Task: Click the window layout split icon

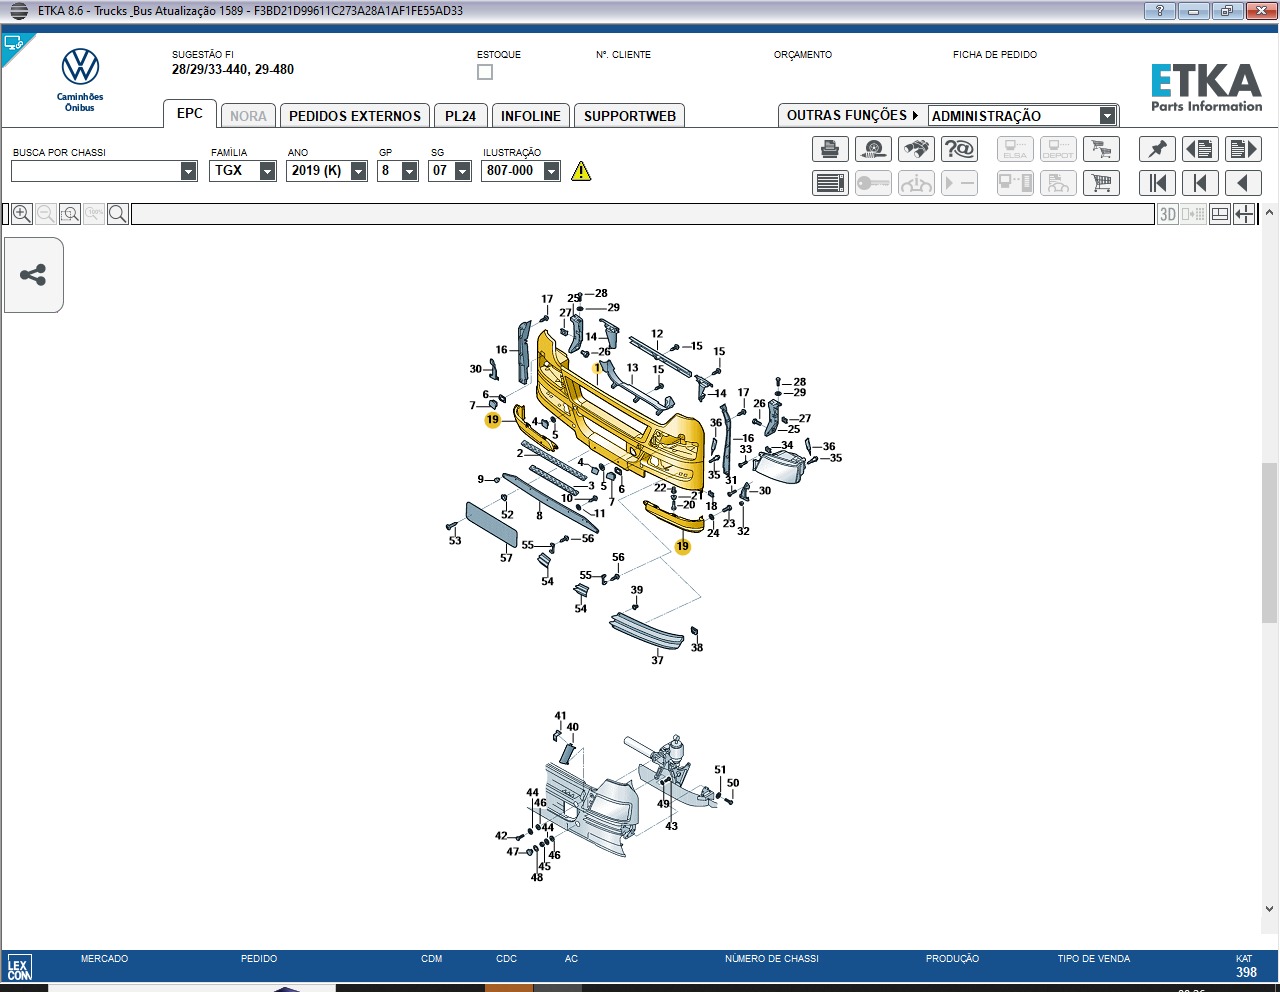Action: coord(1219,214)
